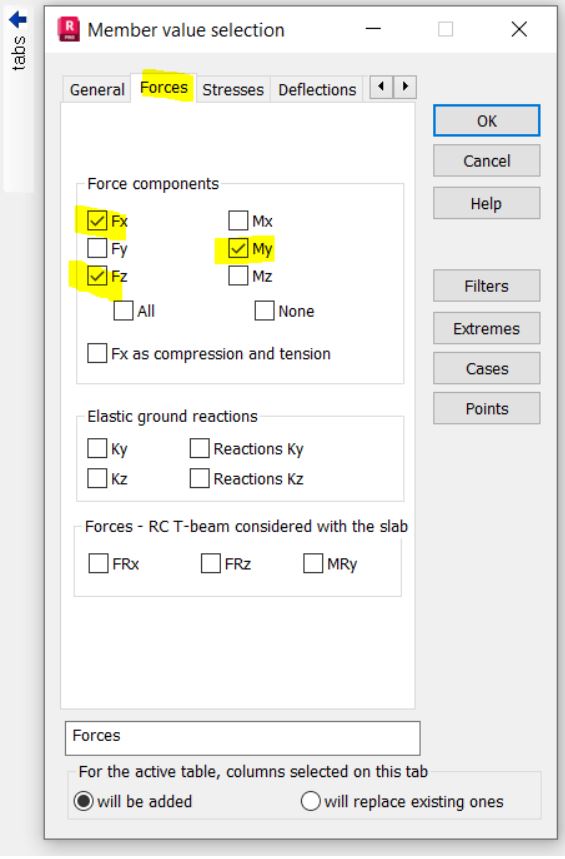565x859 pixels.
Task: Enable Fx as compression and tension
Action: [97, 353]
